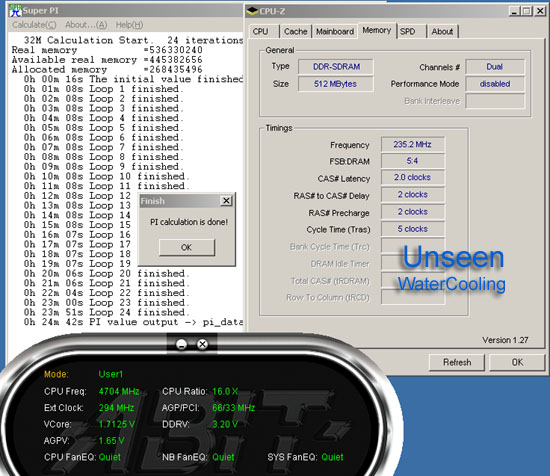Click OK in the Finish dialog
Image resolution: width=550 pixels, height=476 pixels.
187,247
